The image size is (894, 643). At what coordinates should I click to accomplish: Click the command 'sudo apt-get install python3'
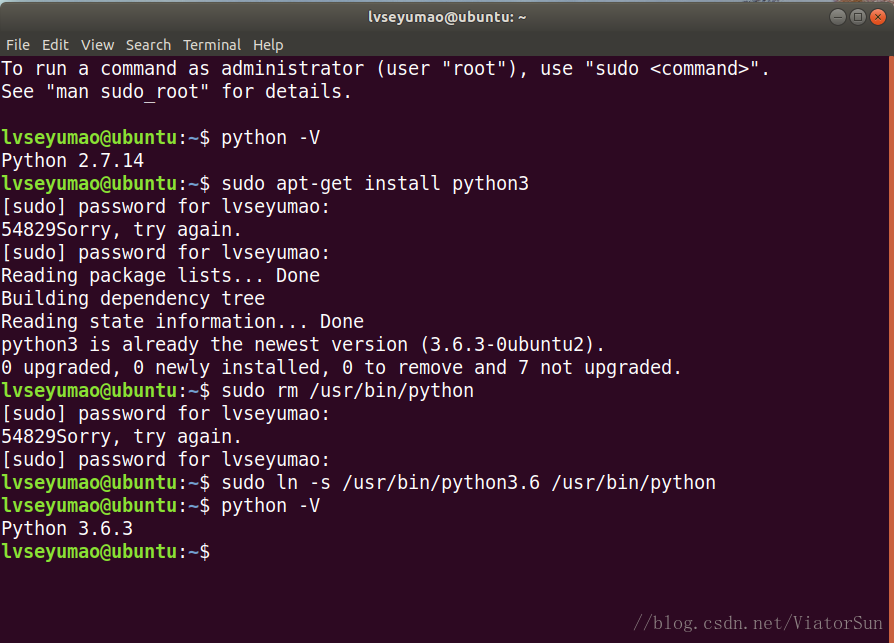coord(375,184)
